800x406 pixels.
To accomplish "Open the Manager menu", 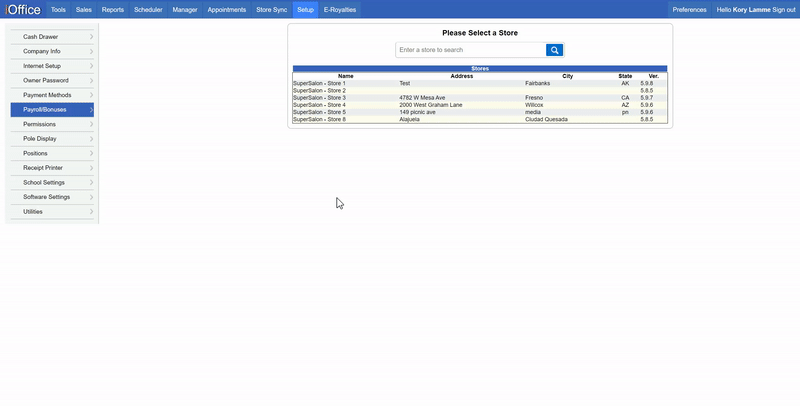I will click(x=185, y=10).
